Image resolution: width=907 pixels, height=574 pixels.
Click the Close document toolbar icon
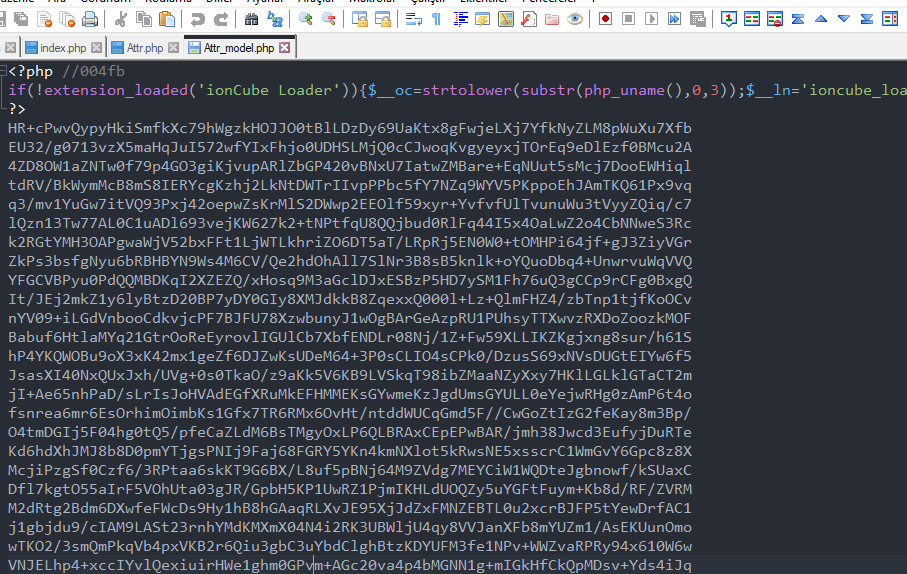click(x=45, y=19)
